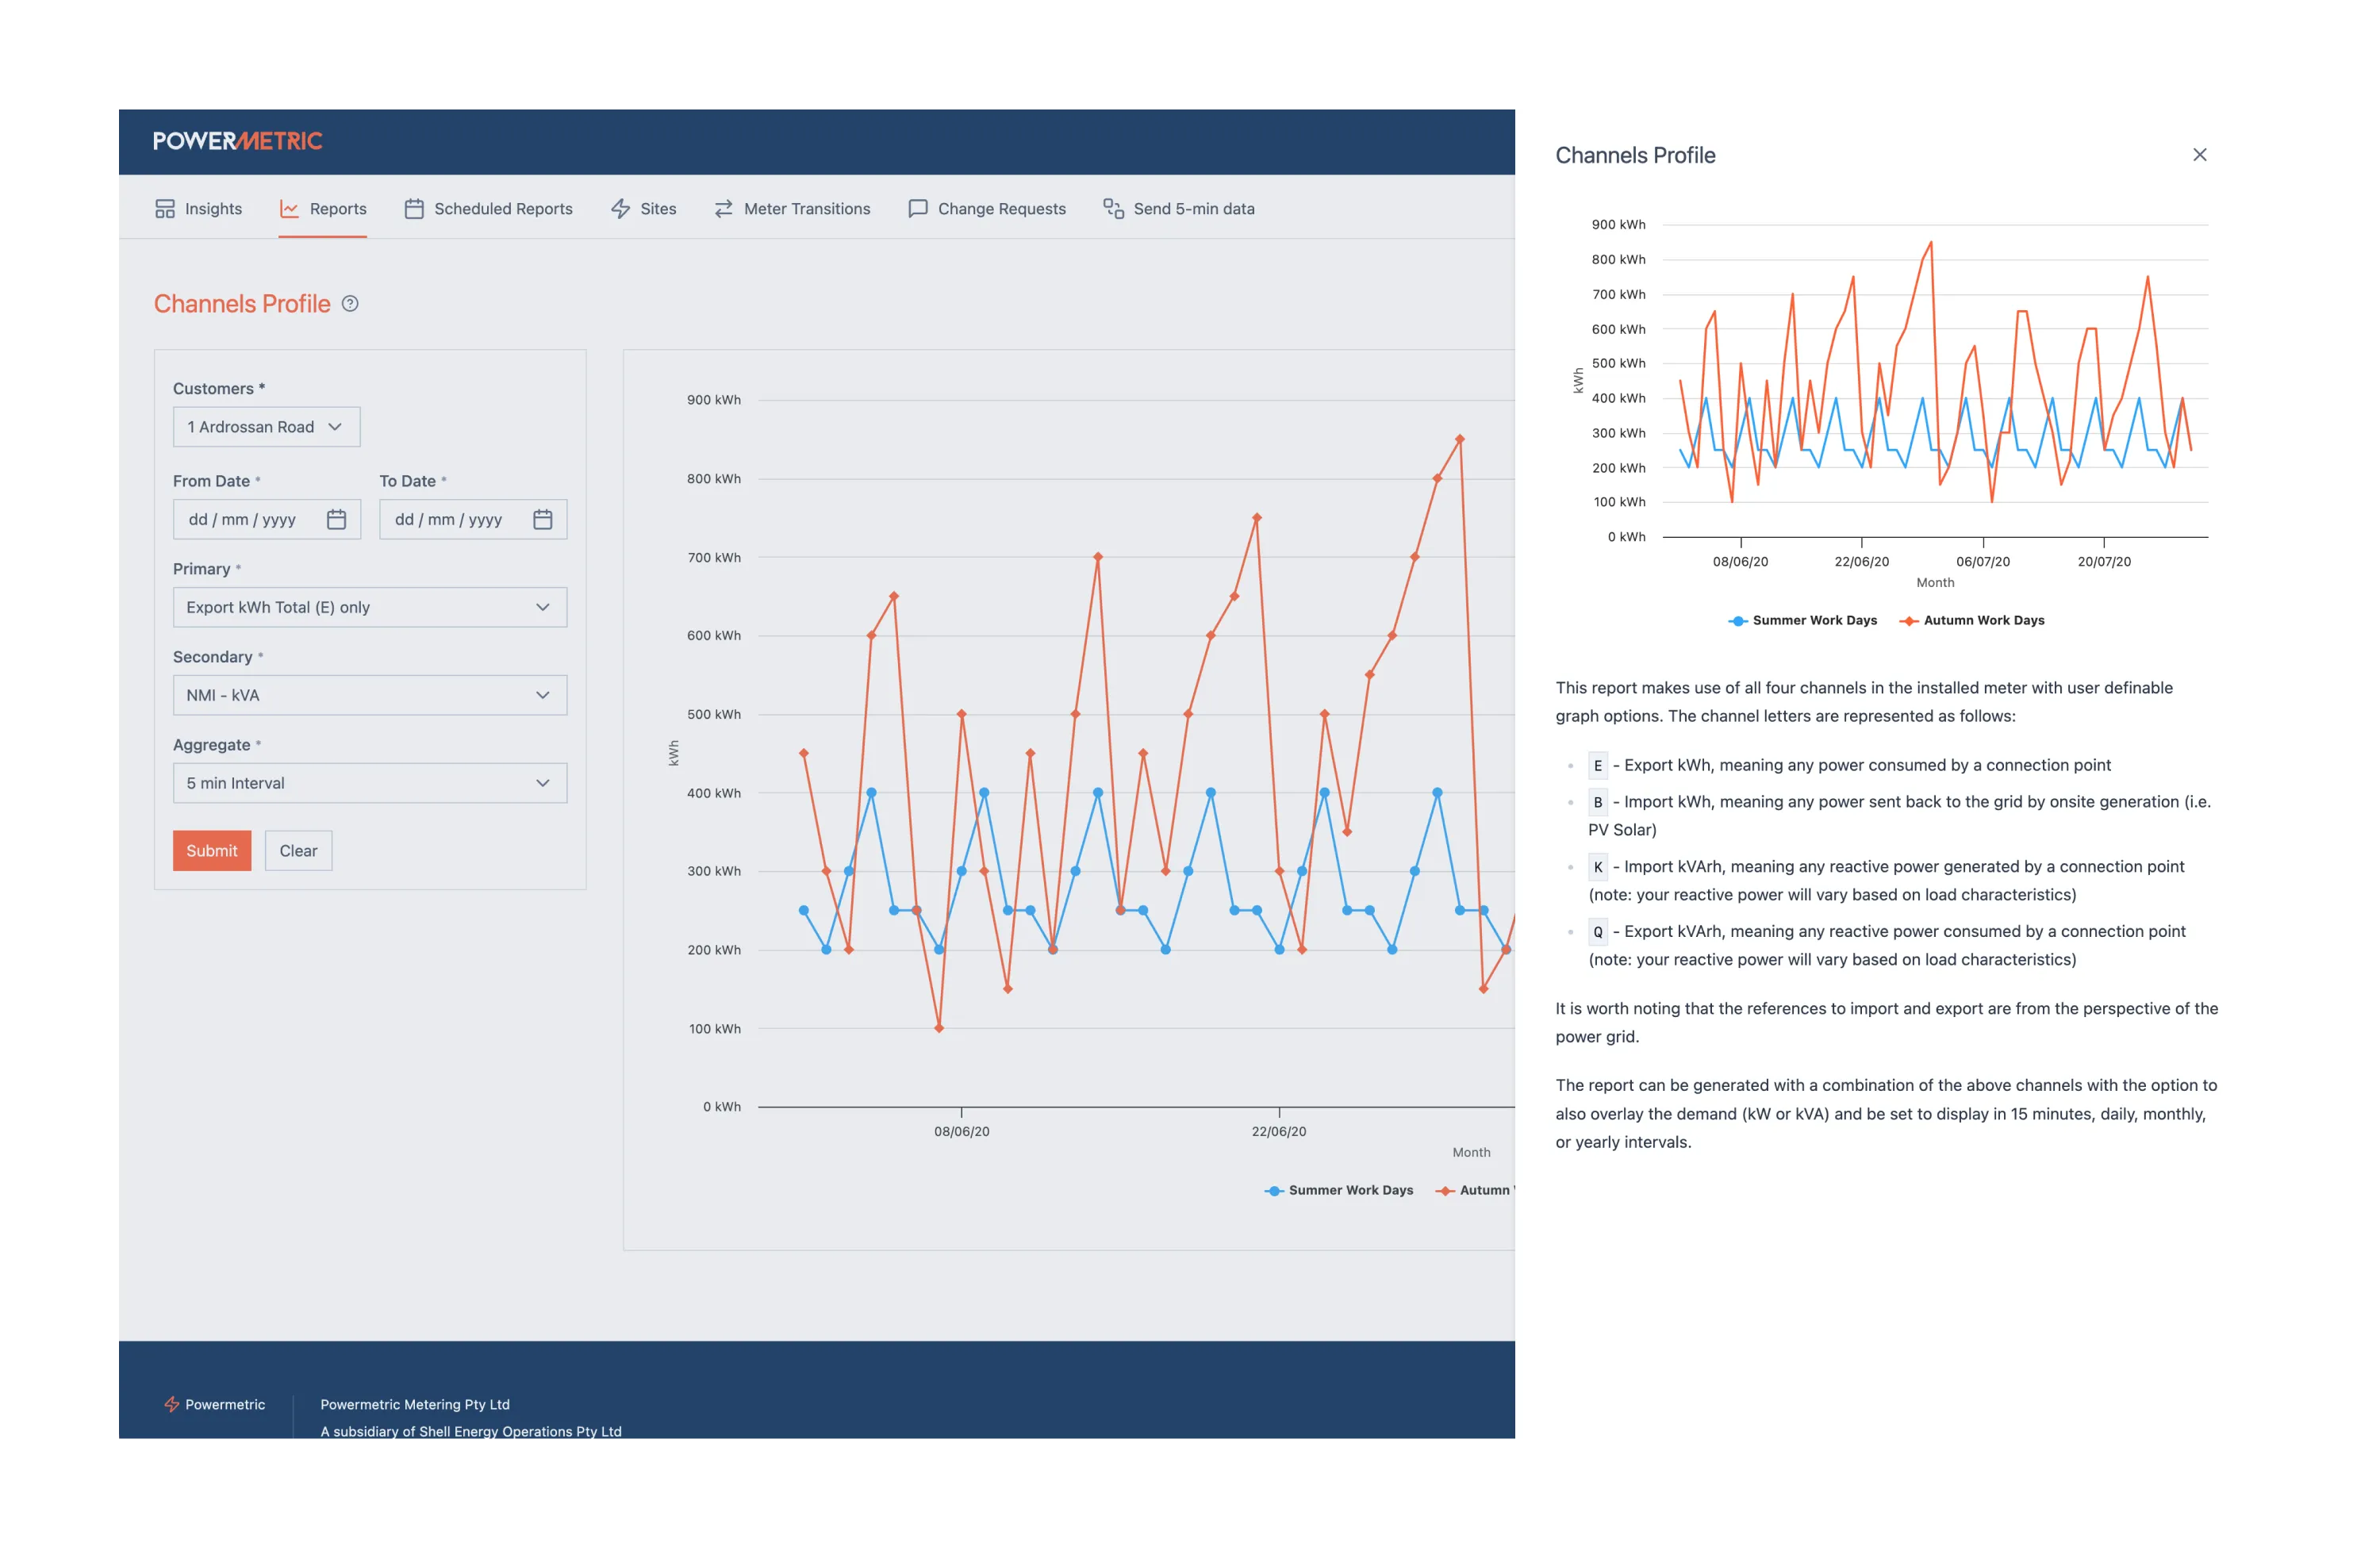Screen dimensions: 2380x1547
Task: Click the Insights grid icon
Action: pyautogui.click(x=165, y=209)
